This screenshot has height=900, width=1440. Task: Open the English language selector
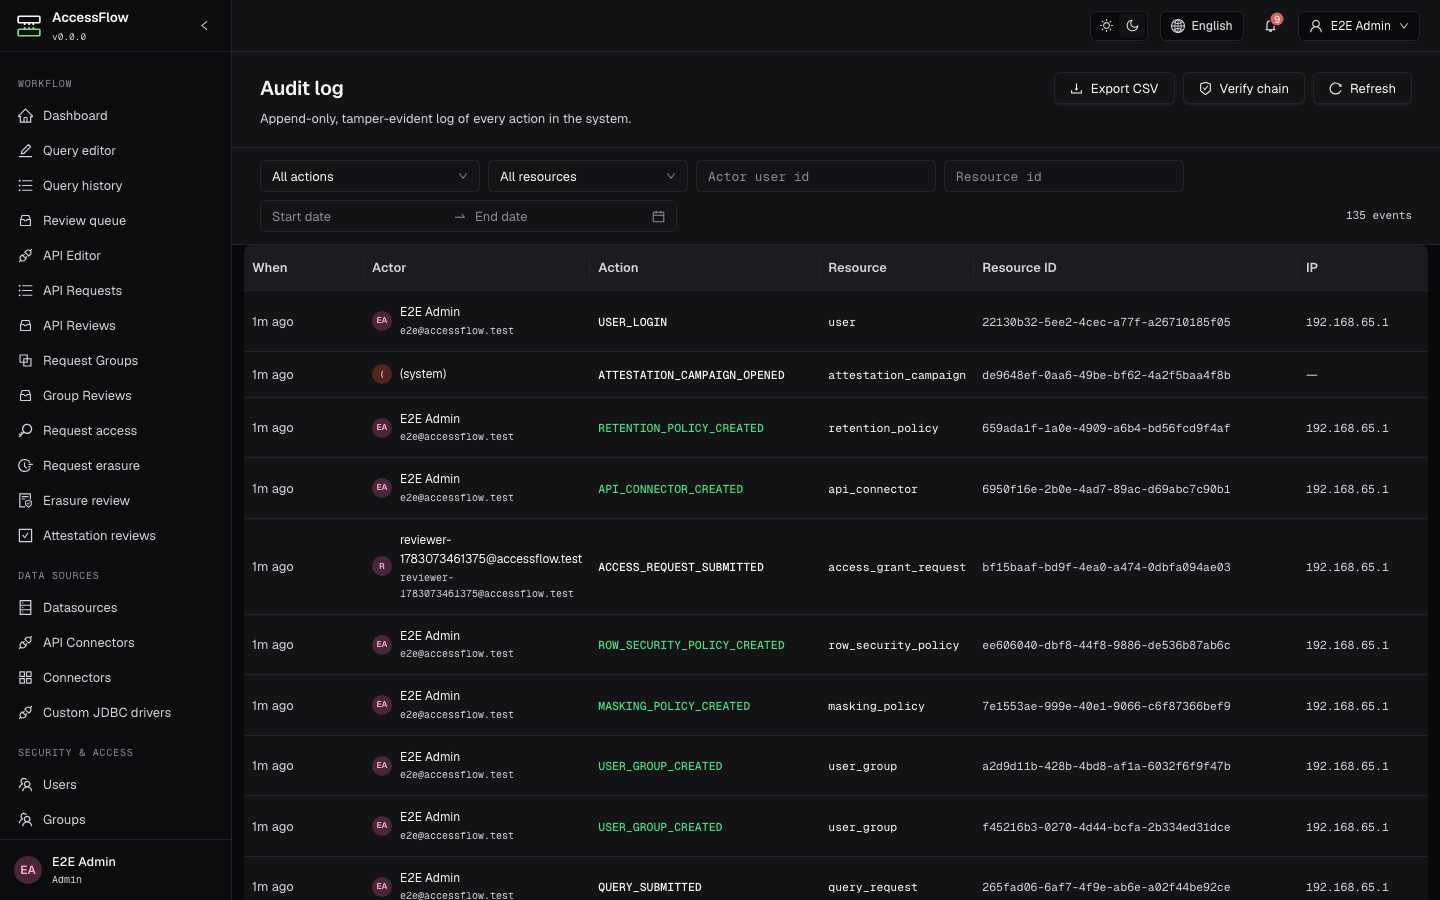pyautogui.click(x=1202, y=26)
